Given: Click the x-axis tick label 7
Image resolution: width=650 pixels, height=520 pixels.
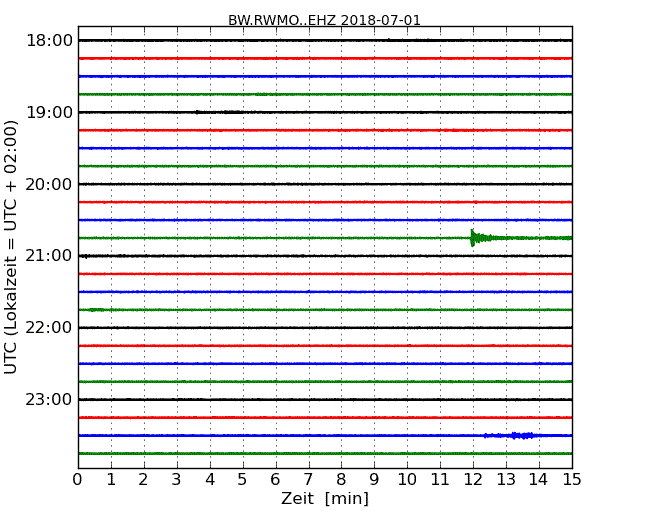Looking at the screenshot, I should (308, 480).
